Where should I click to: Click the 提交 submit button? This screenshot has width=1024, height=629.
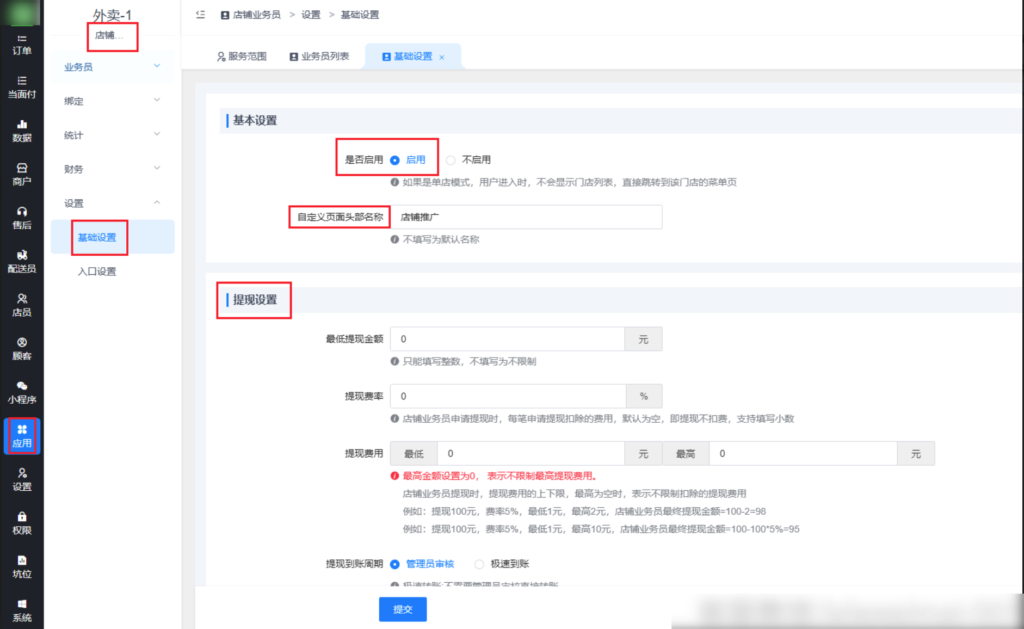click(x=402, y=608)
